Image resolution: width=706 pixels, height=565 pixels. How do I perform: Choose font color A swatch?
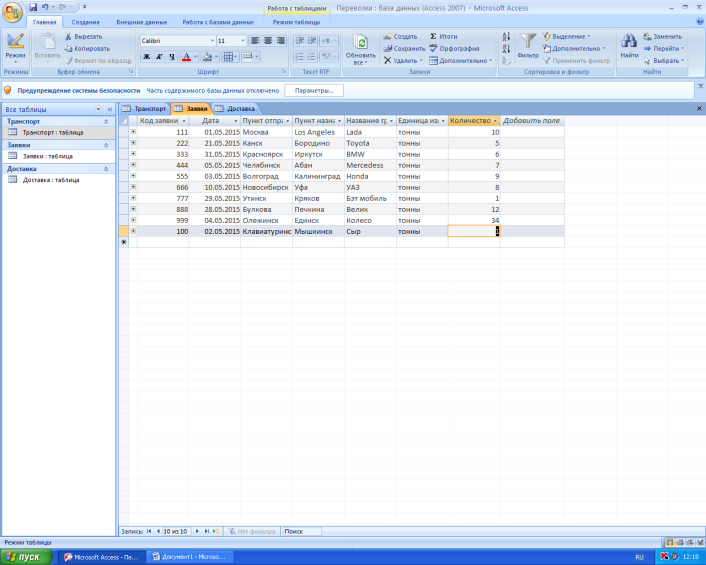point(186,57)
